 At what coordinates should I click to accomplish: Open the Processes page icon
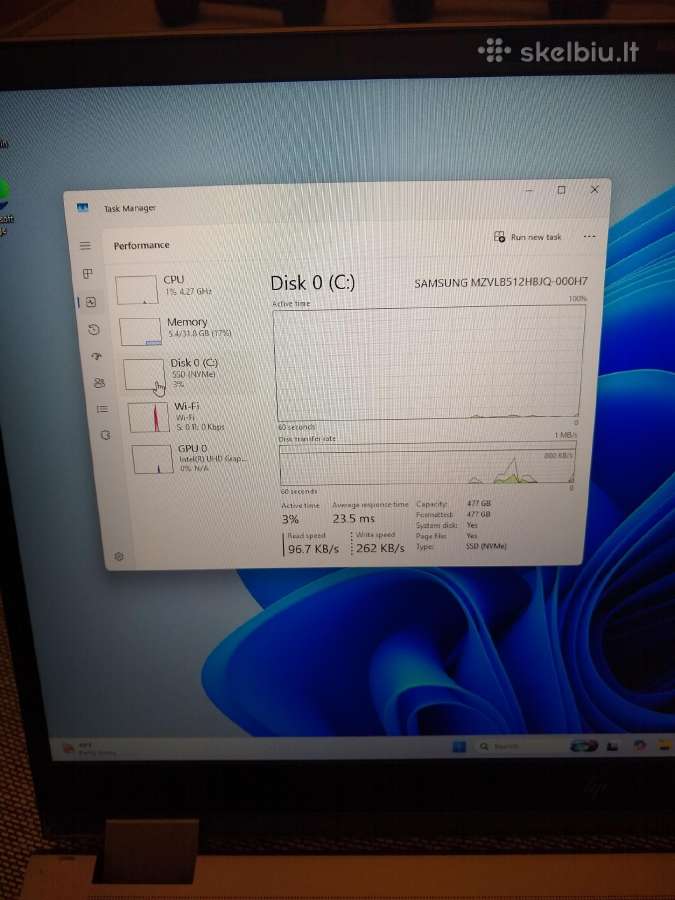[x=88, y=273]
